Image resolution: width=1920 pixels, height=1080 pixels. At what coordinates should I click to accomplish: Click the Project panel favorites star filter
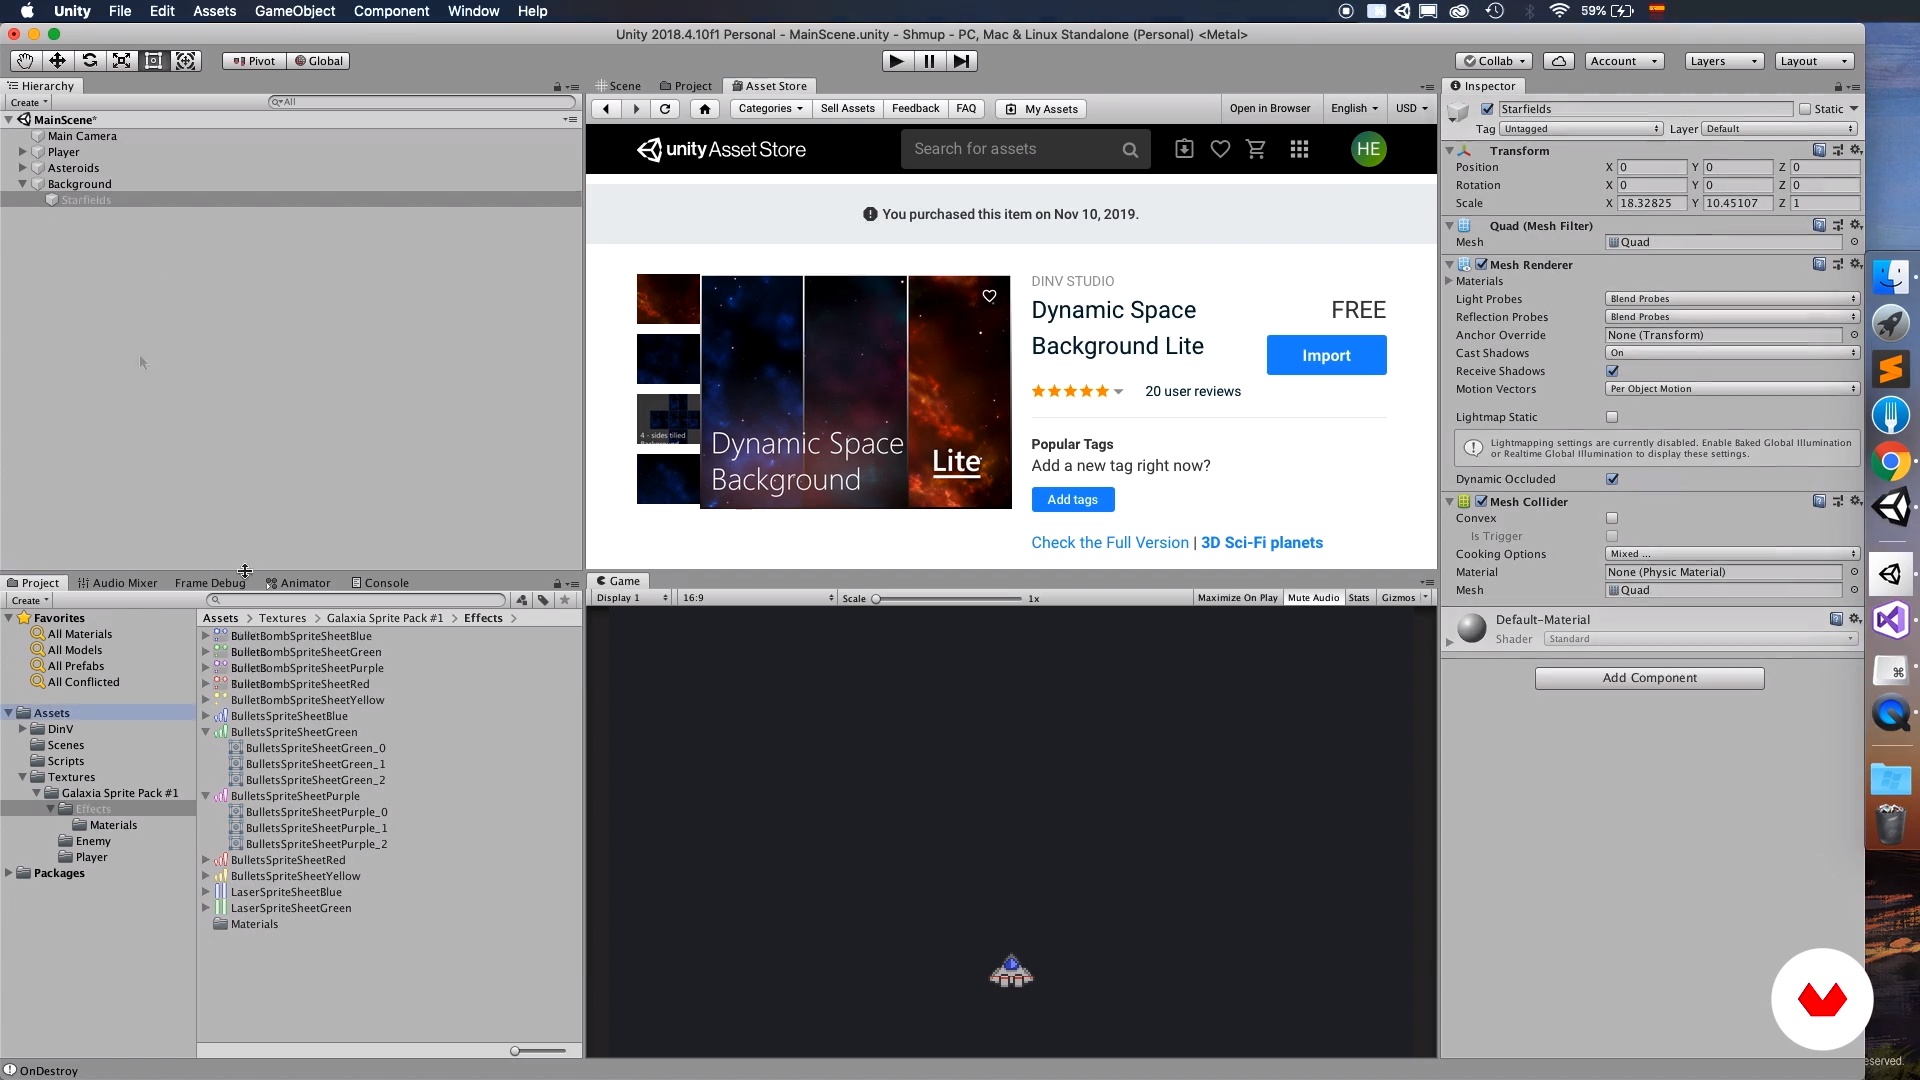click(565, 600)
